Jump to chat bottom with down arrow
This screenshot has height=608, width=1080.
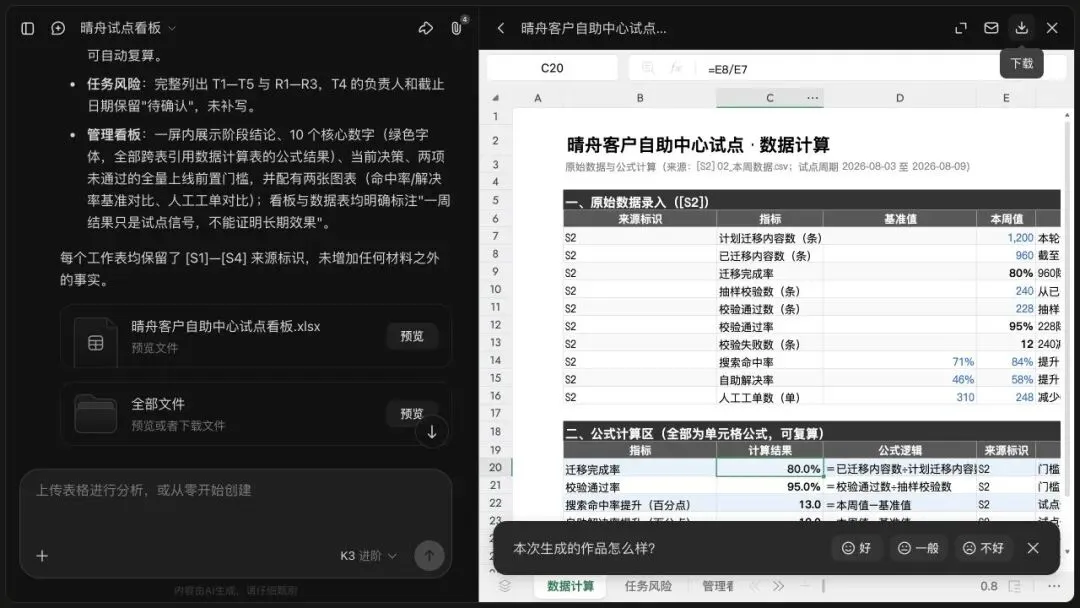(x=432, y=432)
